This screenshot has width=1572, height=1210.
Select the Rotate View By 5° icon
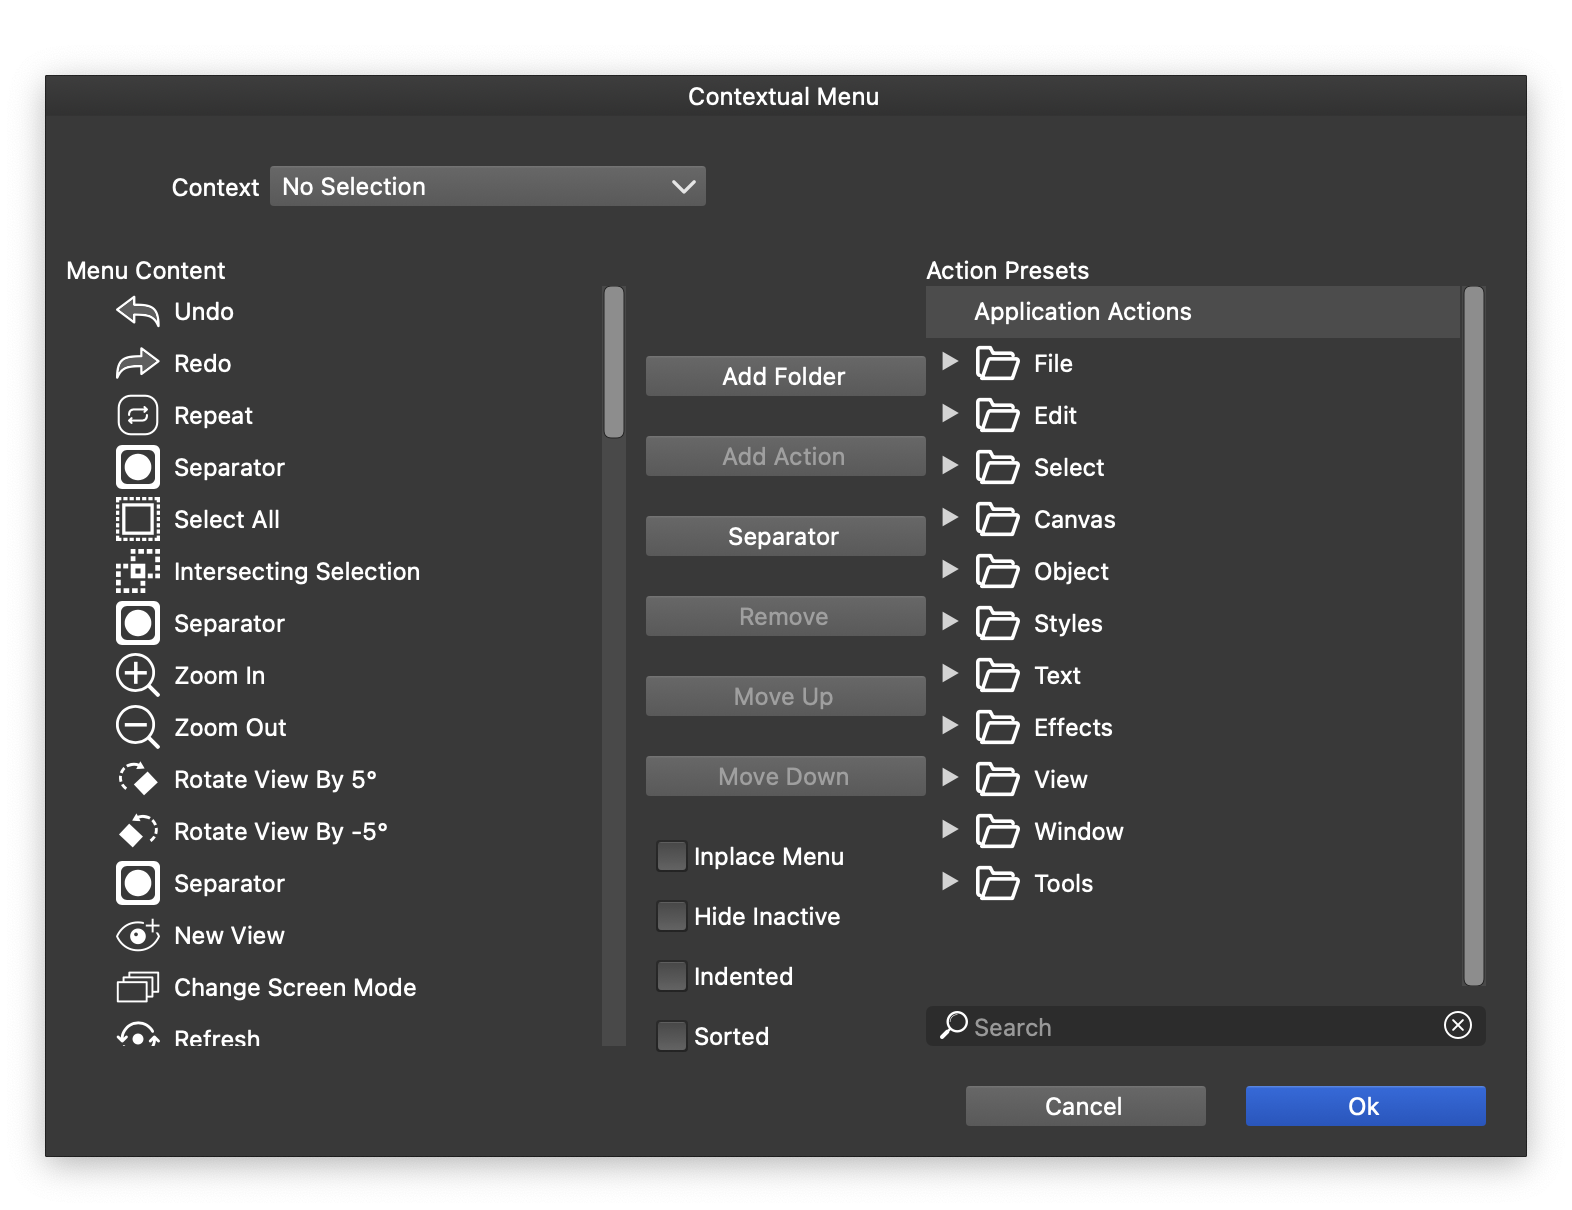[x=137, y=780]
